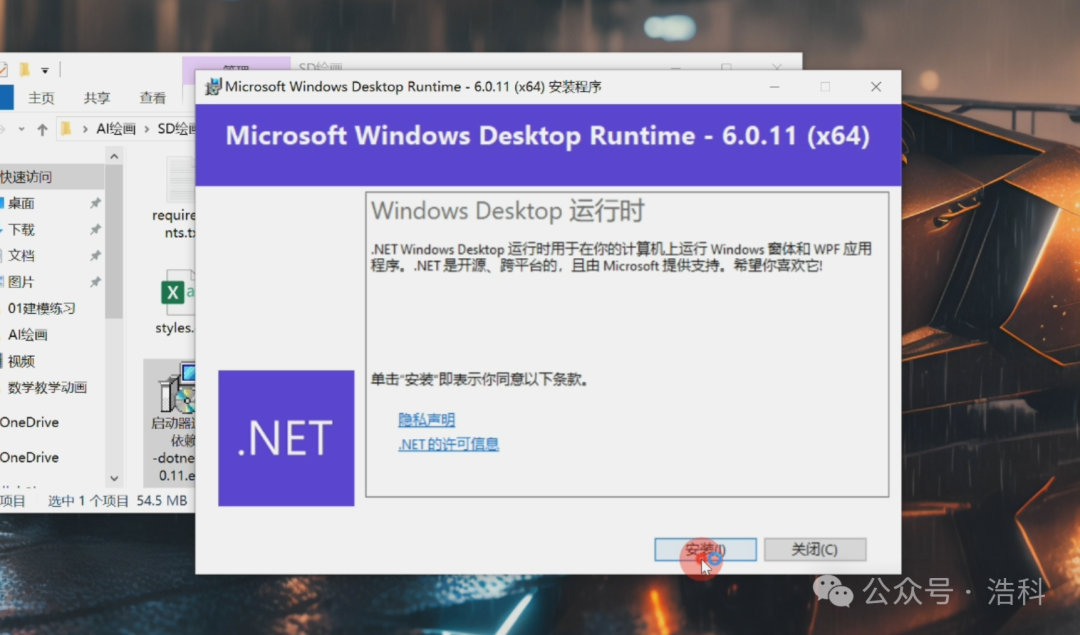Click the 关闭(C) close button
The height and width of the screenshot is (635, 1080).
pos(815,550)
